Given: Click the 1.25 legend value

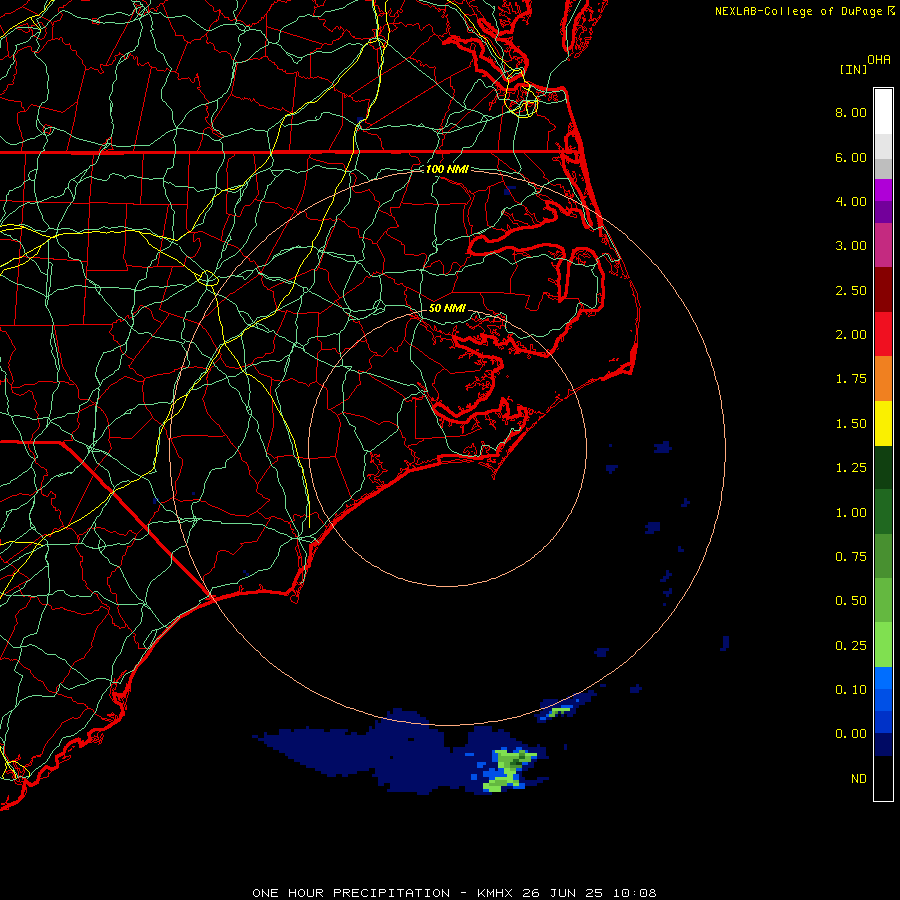Looking at the screenshot, I should coord(851,468).
